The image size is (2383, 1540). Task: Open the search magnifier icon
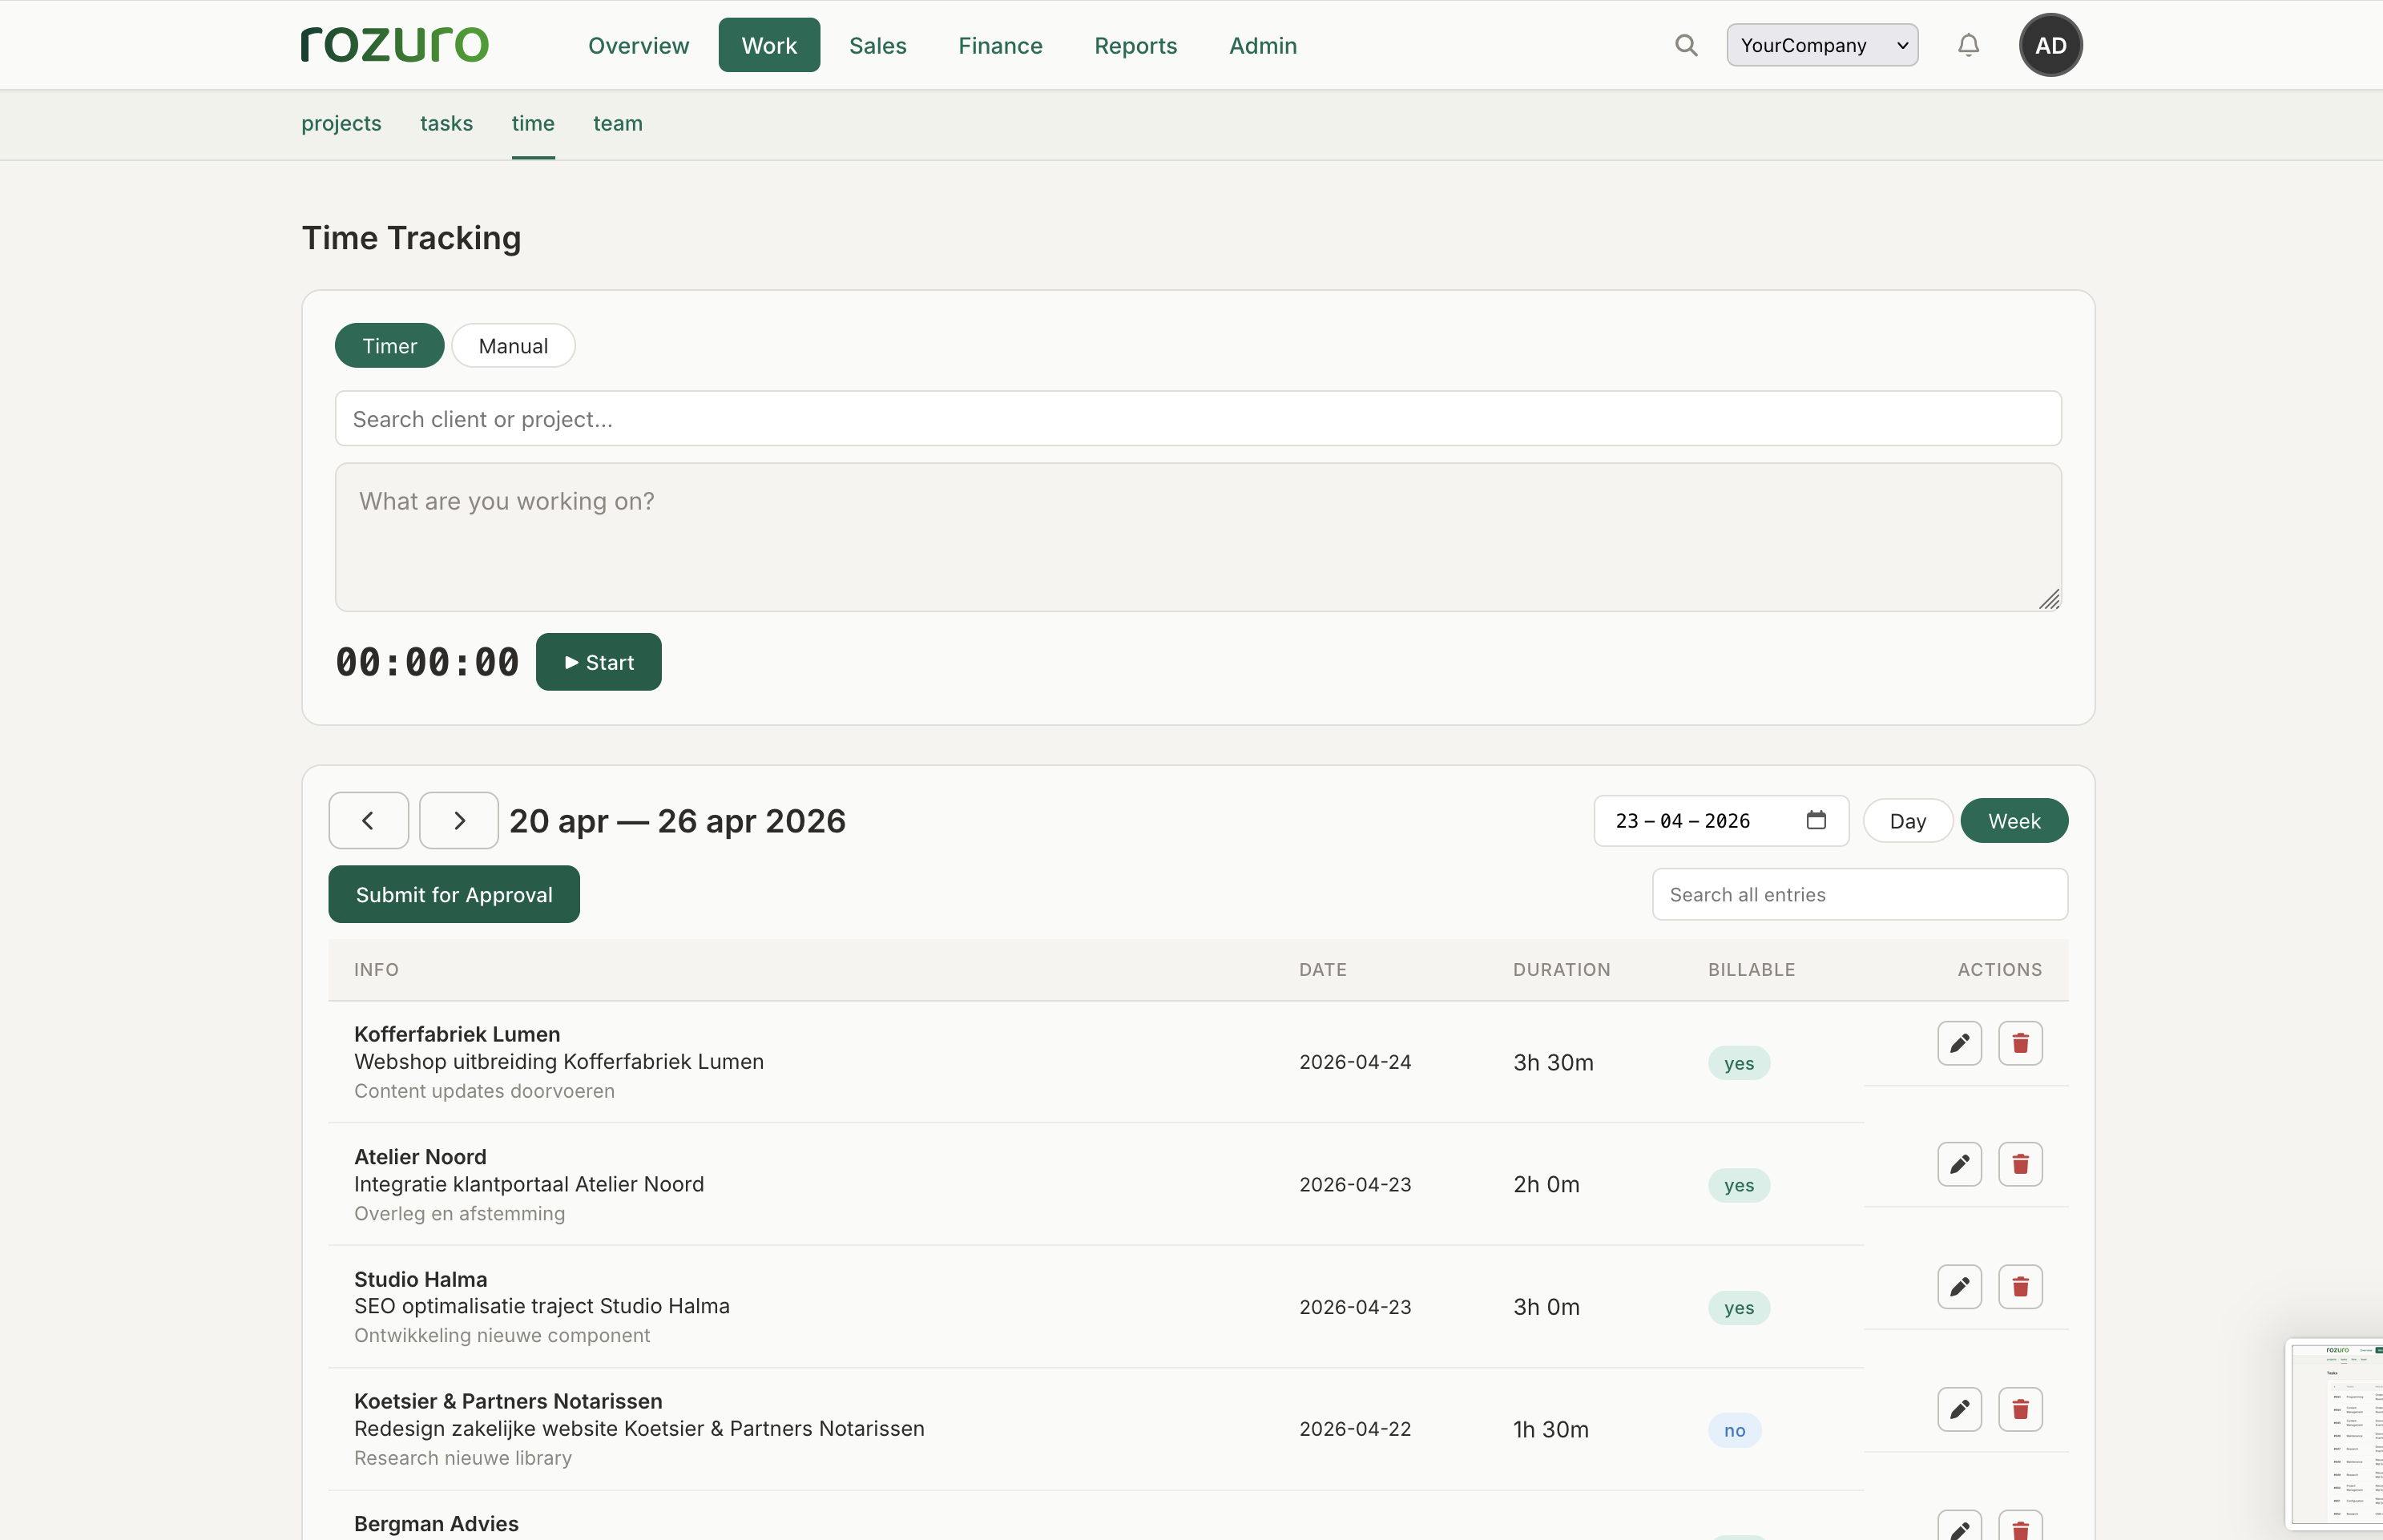[x=1686, y=45]
